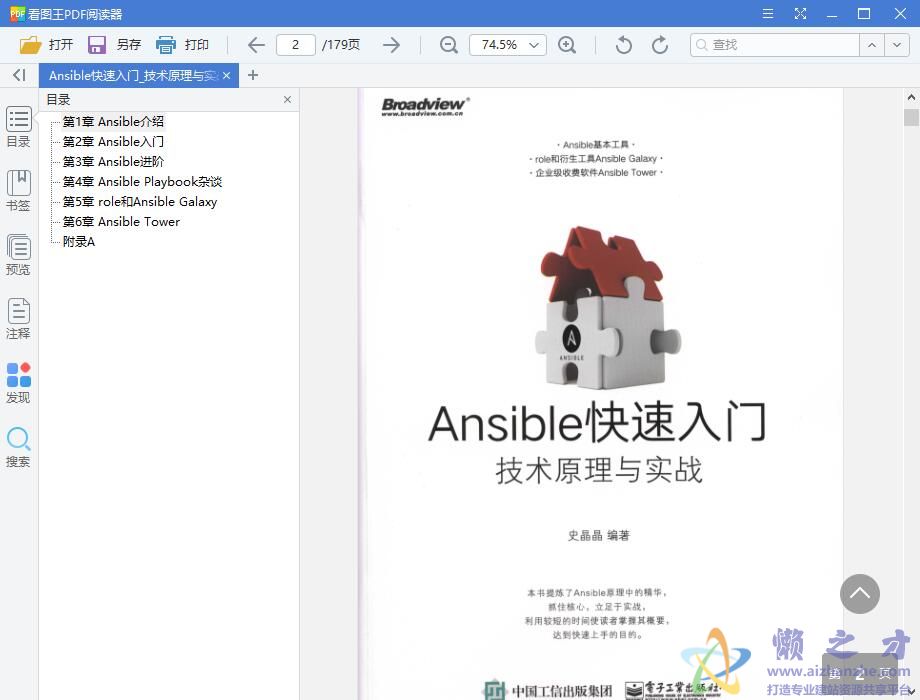Screen dimensions: 920x700
Task: Click the 看图王PDF阅读器 app logo
Action: click(18, 13)
